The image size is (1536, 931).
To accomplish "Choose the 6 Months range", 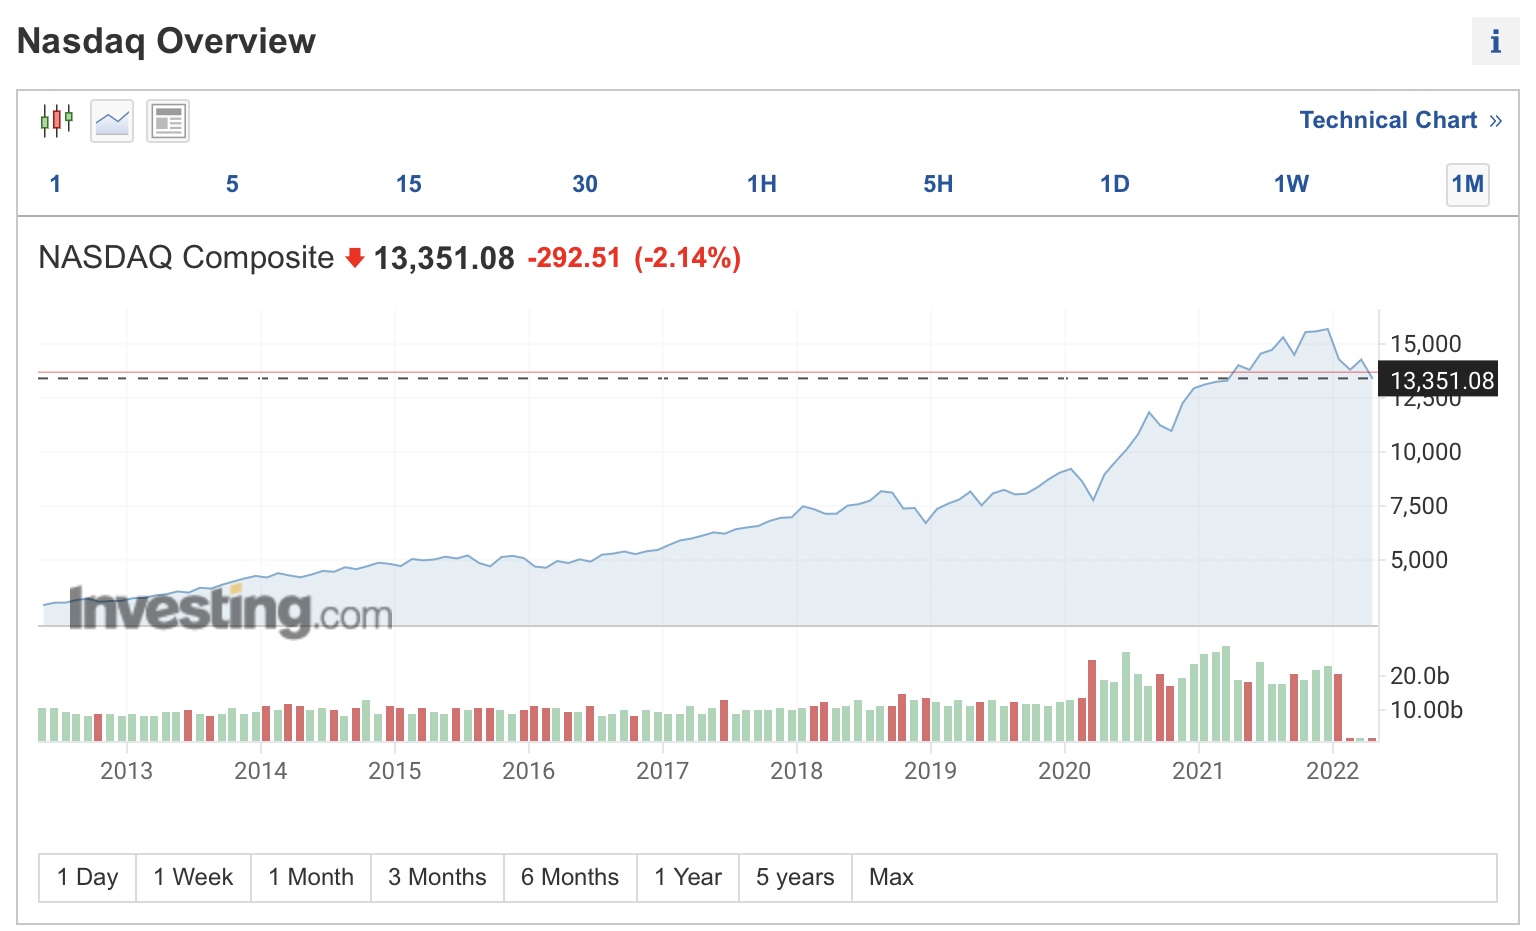I will [x=570, y=877].
